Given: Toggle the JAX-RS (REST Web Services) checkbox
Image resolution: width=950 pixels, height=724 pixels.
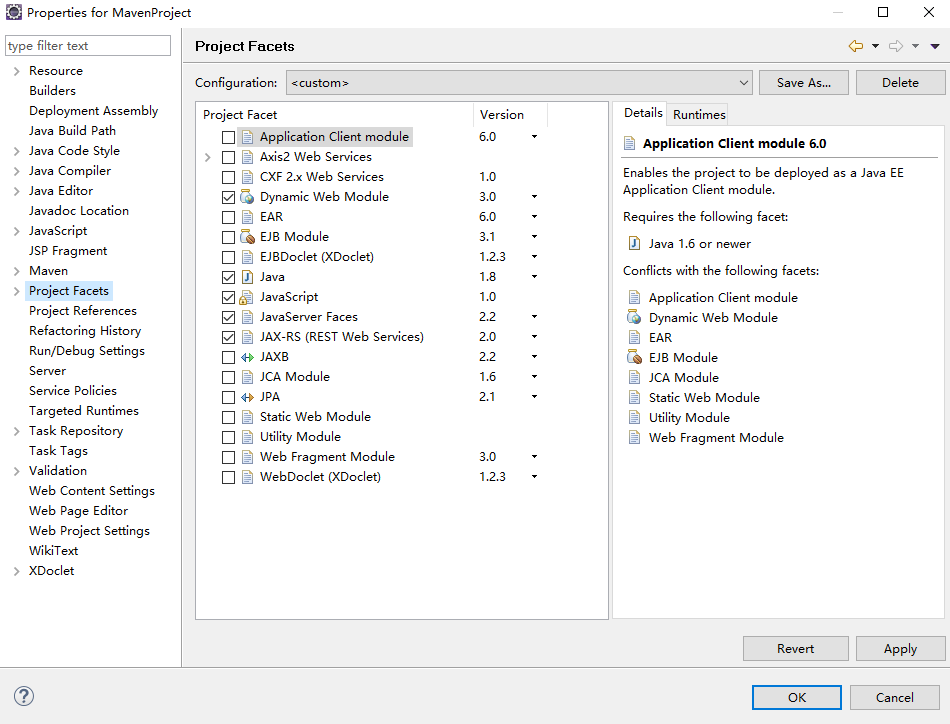Looking at the screenshot, I should [228, 337].
